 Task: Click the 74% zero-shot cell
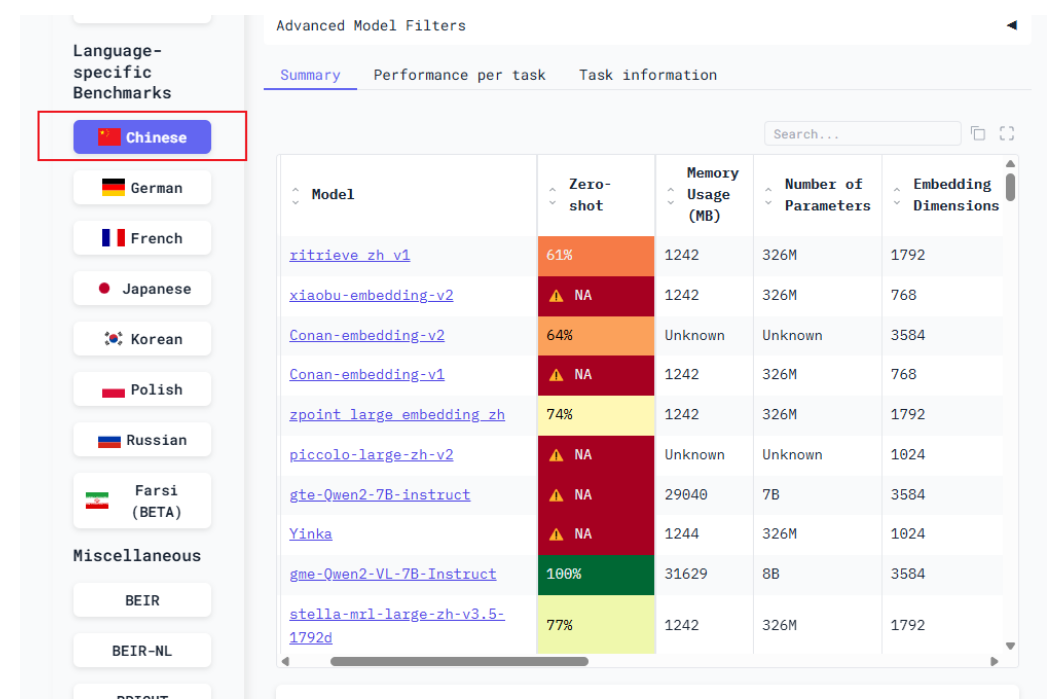(x=596, y=415)
